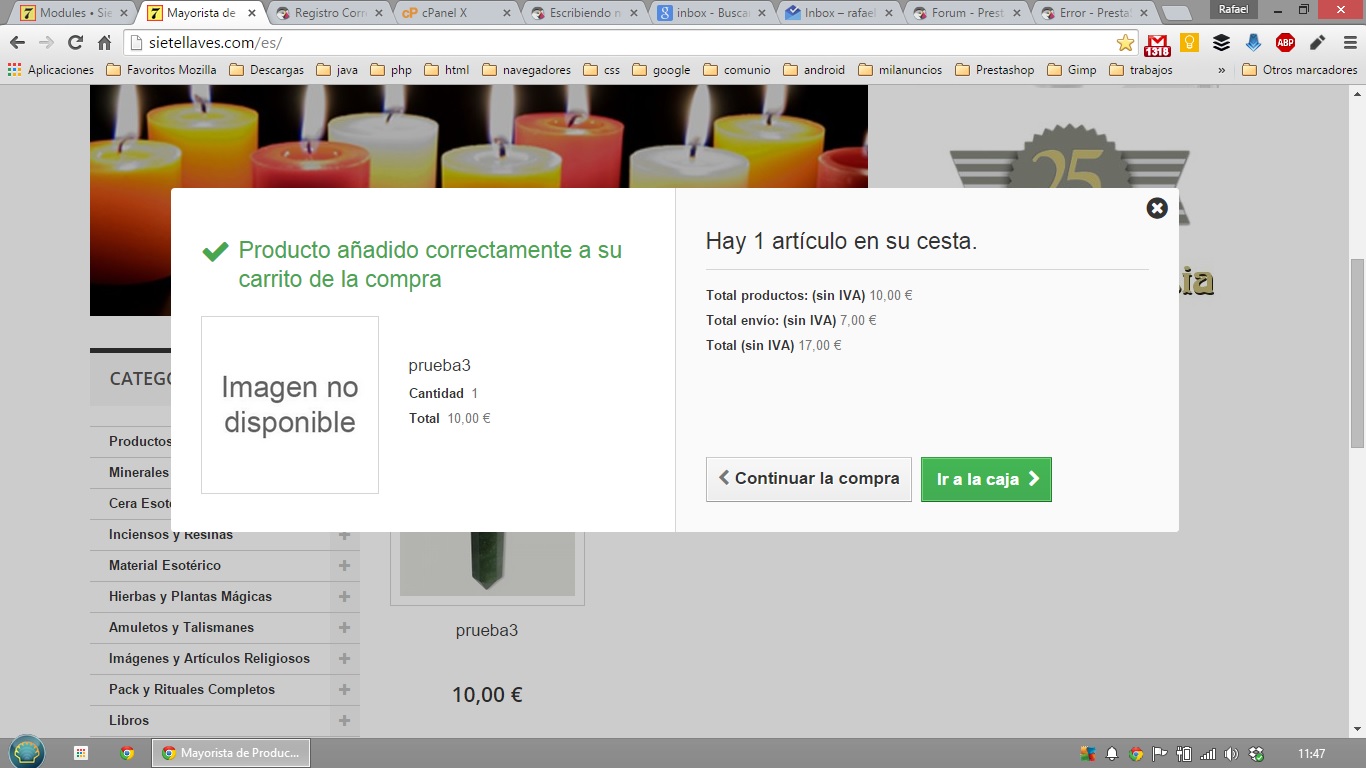Click the Windows Start button

26,753
